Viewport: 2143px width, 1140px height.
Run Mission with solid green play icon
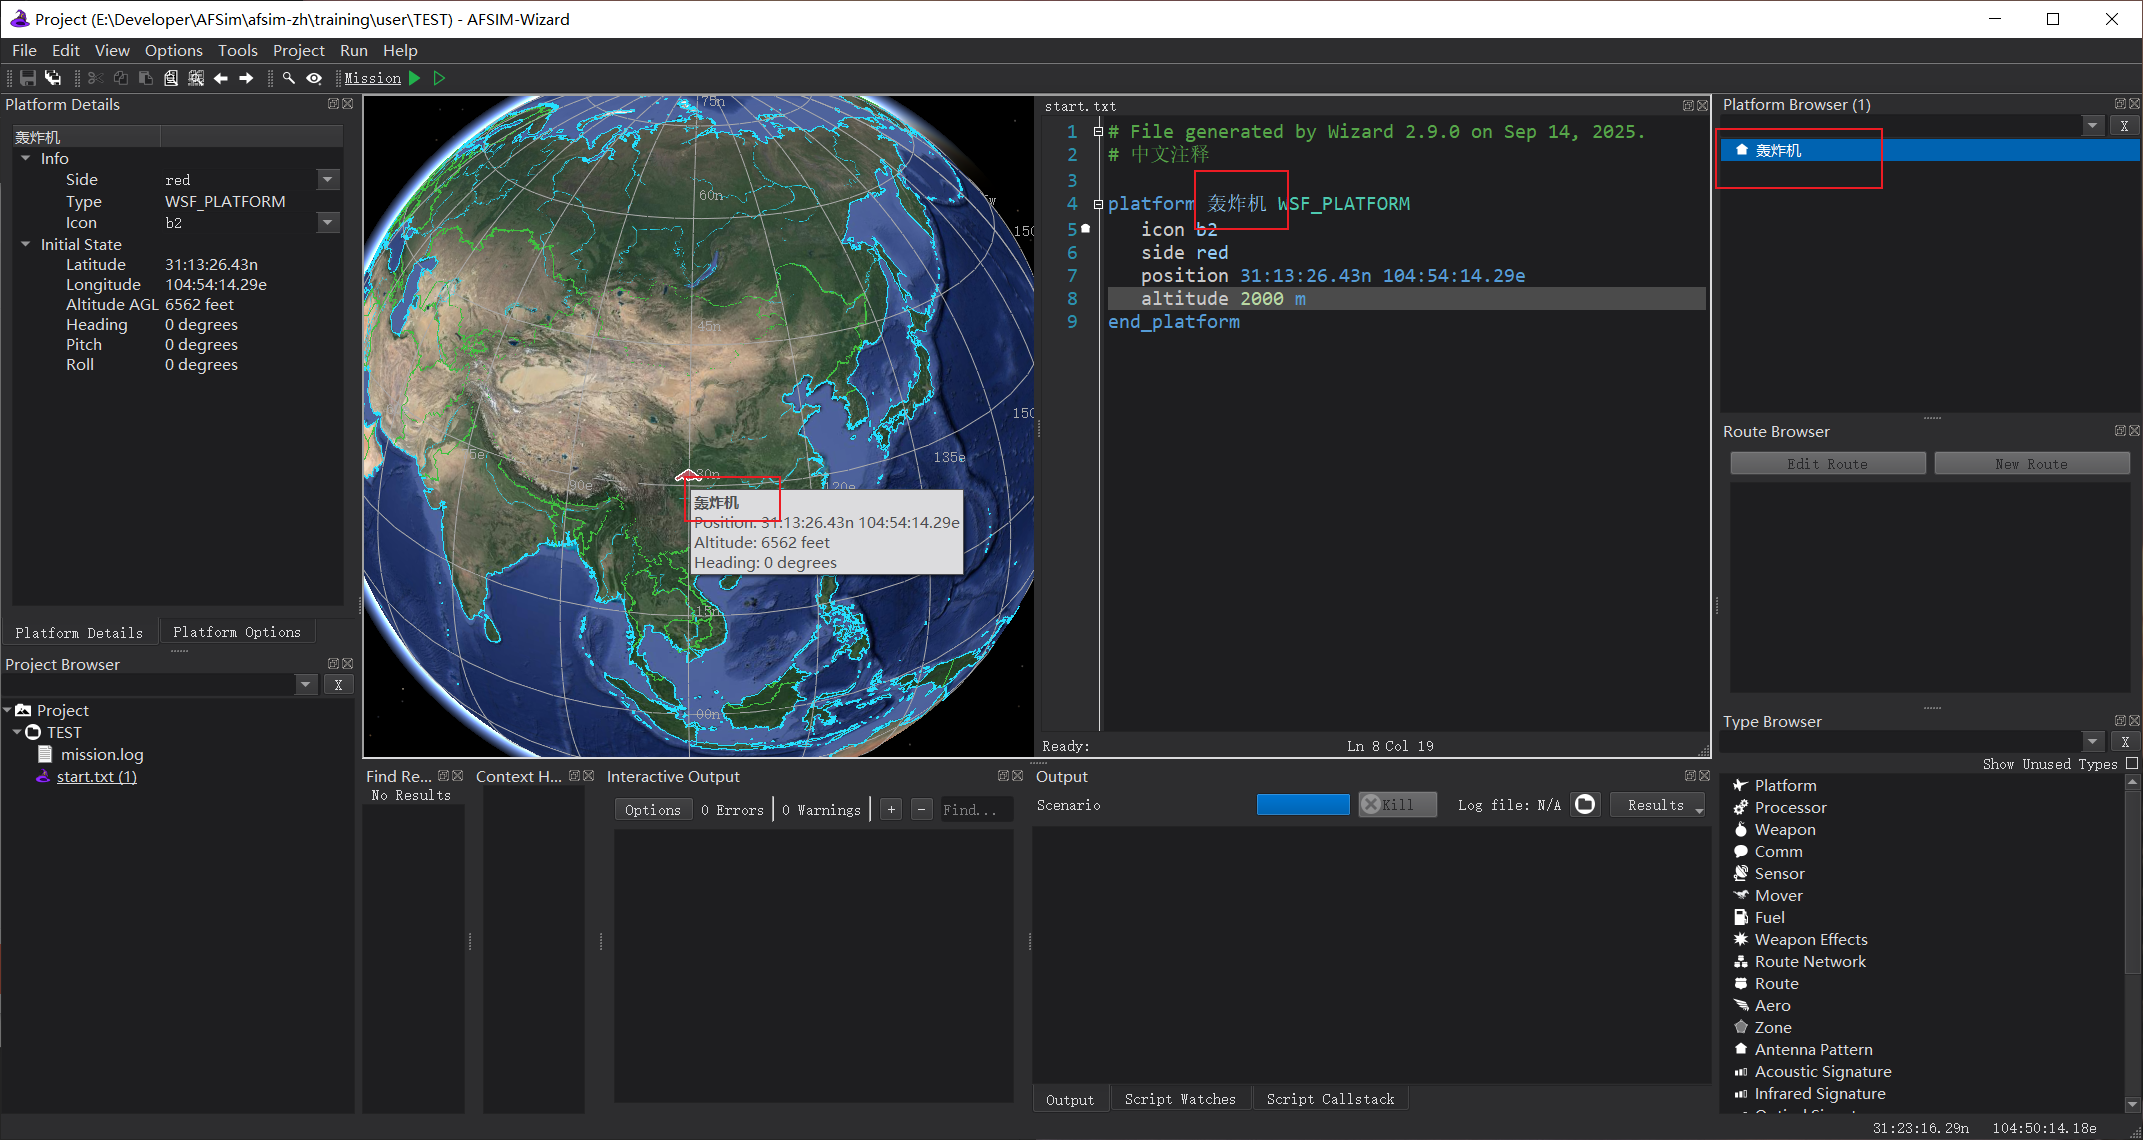(415, 78)
